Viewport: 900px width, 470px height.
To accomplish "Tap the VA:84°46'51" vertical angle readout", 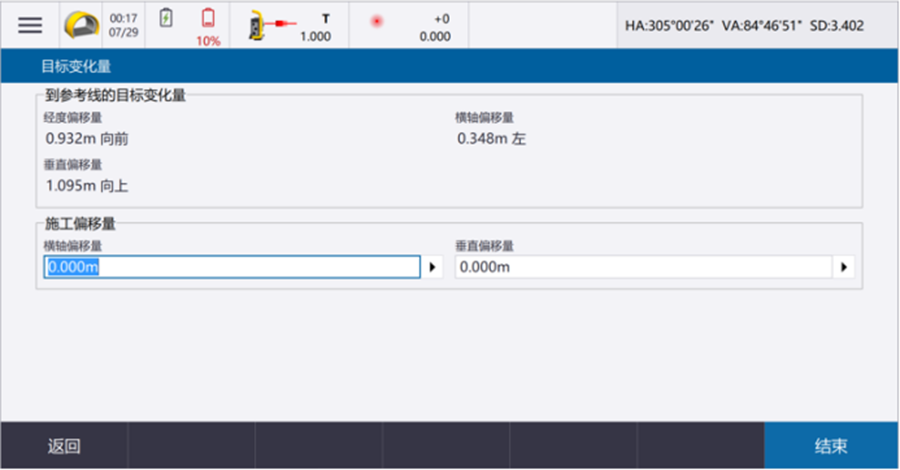I will coord(761,26).
